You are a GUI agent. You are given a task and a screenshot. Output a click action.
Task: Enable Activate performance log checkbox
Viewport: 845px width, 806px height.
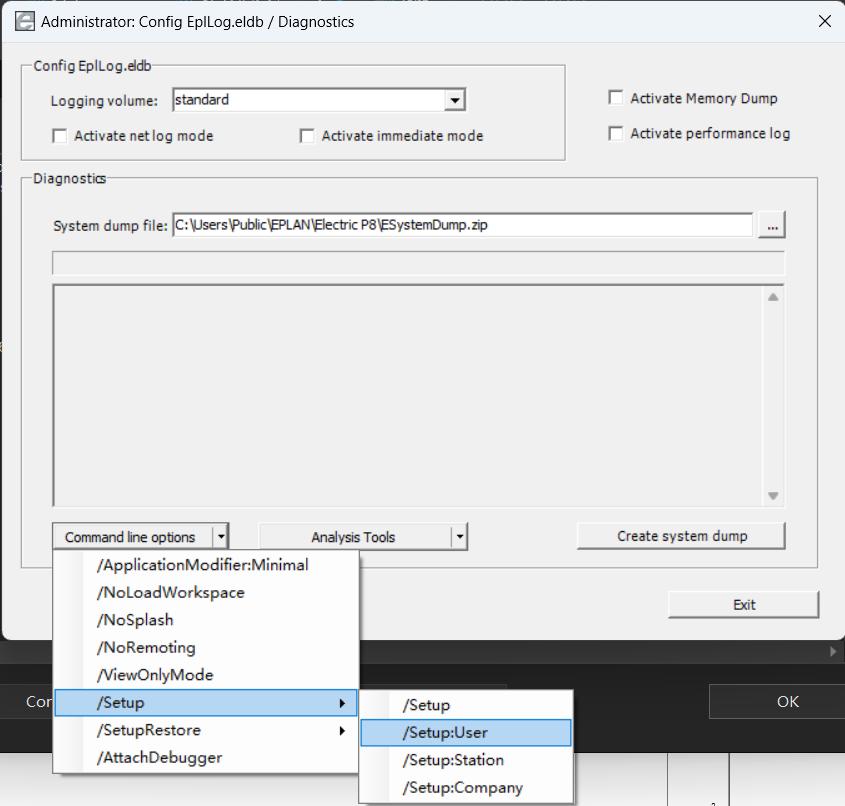[x=616, y=133]
